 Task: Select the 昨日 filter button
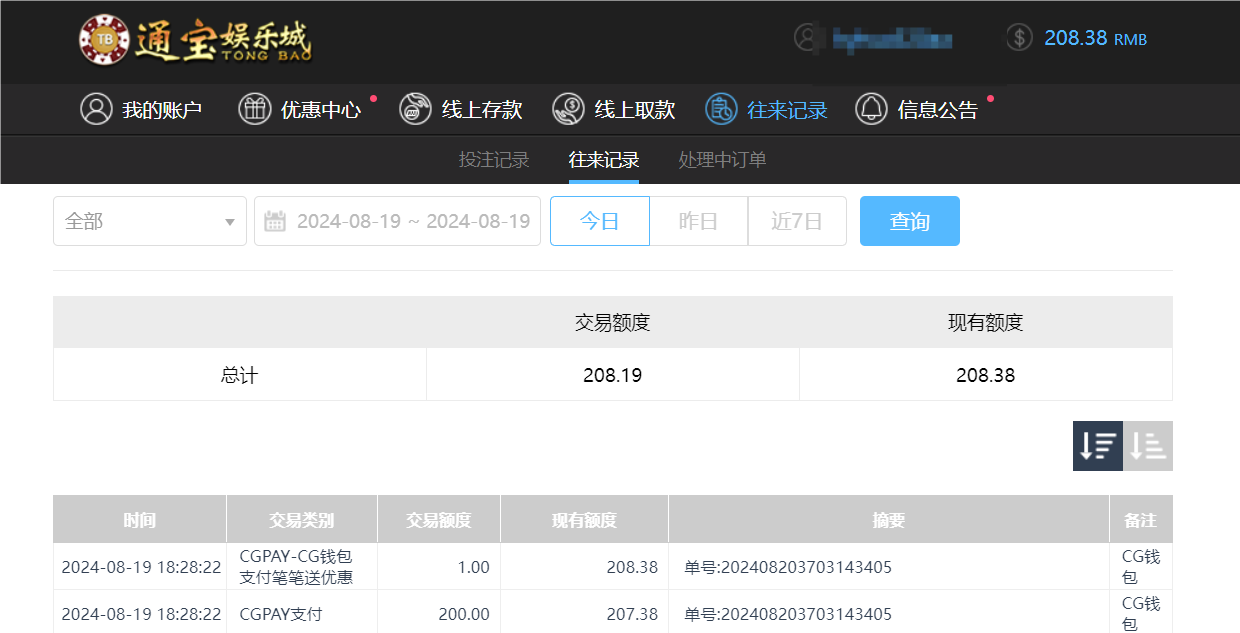click(x=698, y=221)
